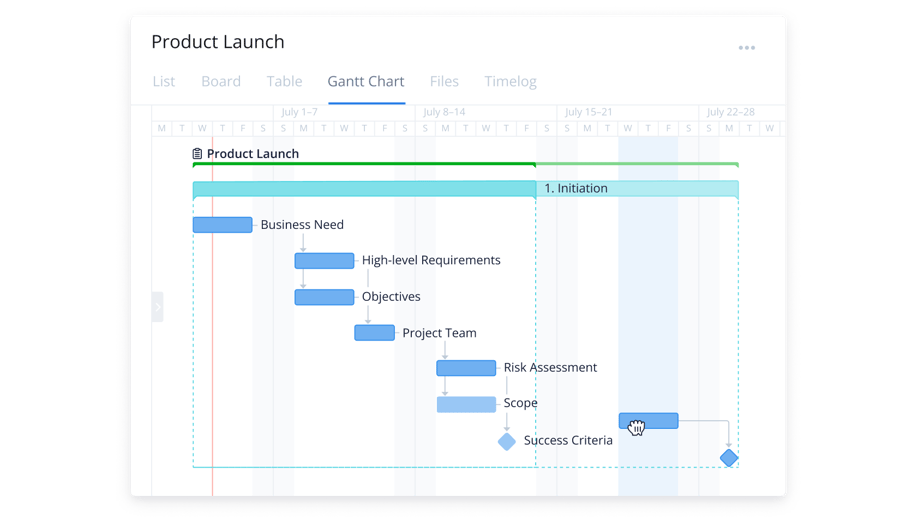Select the High-level Requirements task bar

[x=324, y=261]
